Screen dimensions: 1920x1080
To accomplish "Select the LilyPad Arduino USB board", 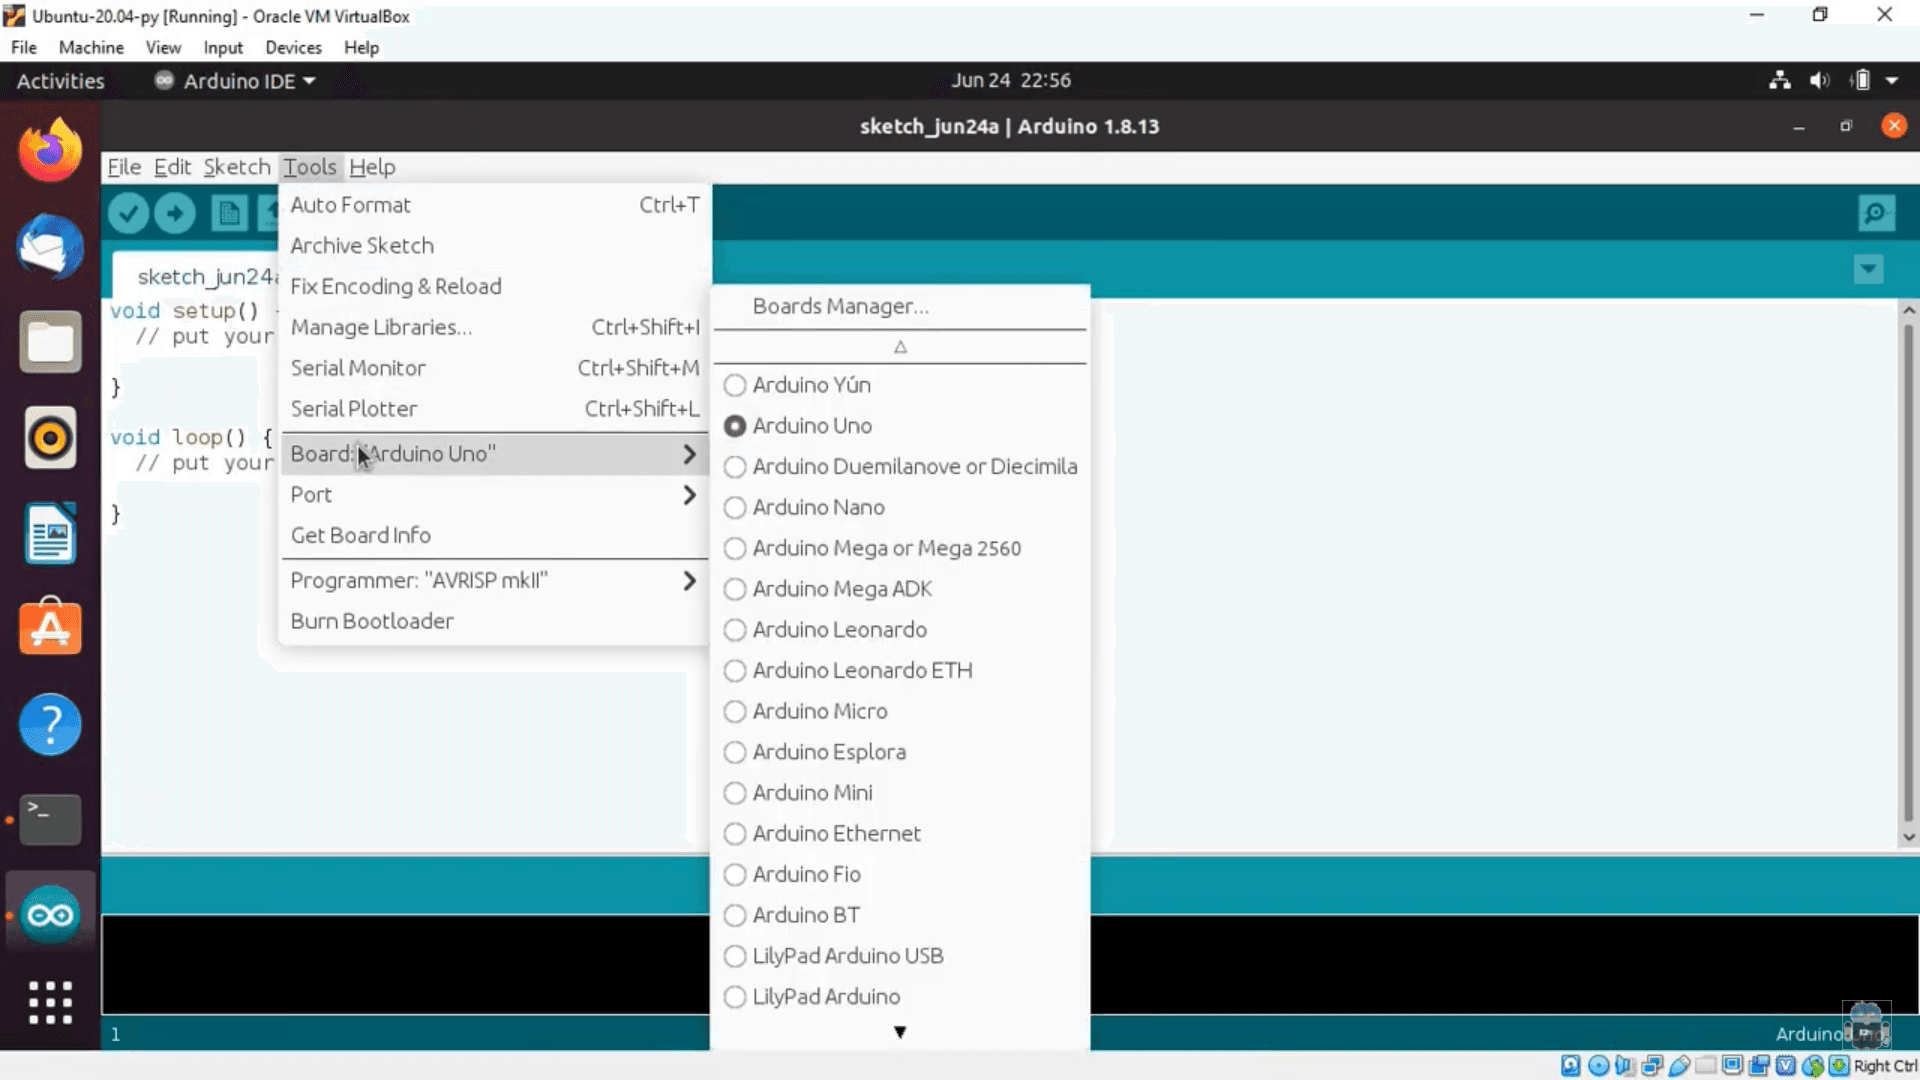I will click(x=900, y=956).
